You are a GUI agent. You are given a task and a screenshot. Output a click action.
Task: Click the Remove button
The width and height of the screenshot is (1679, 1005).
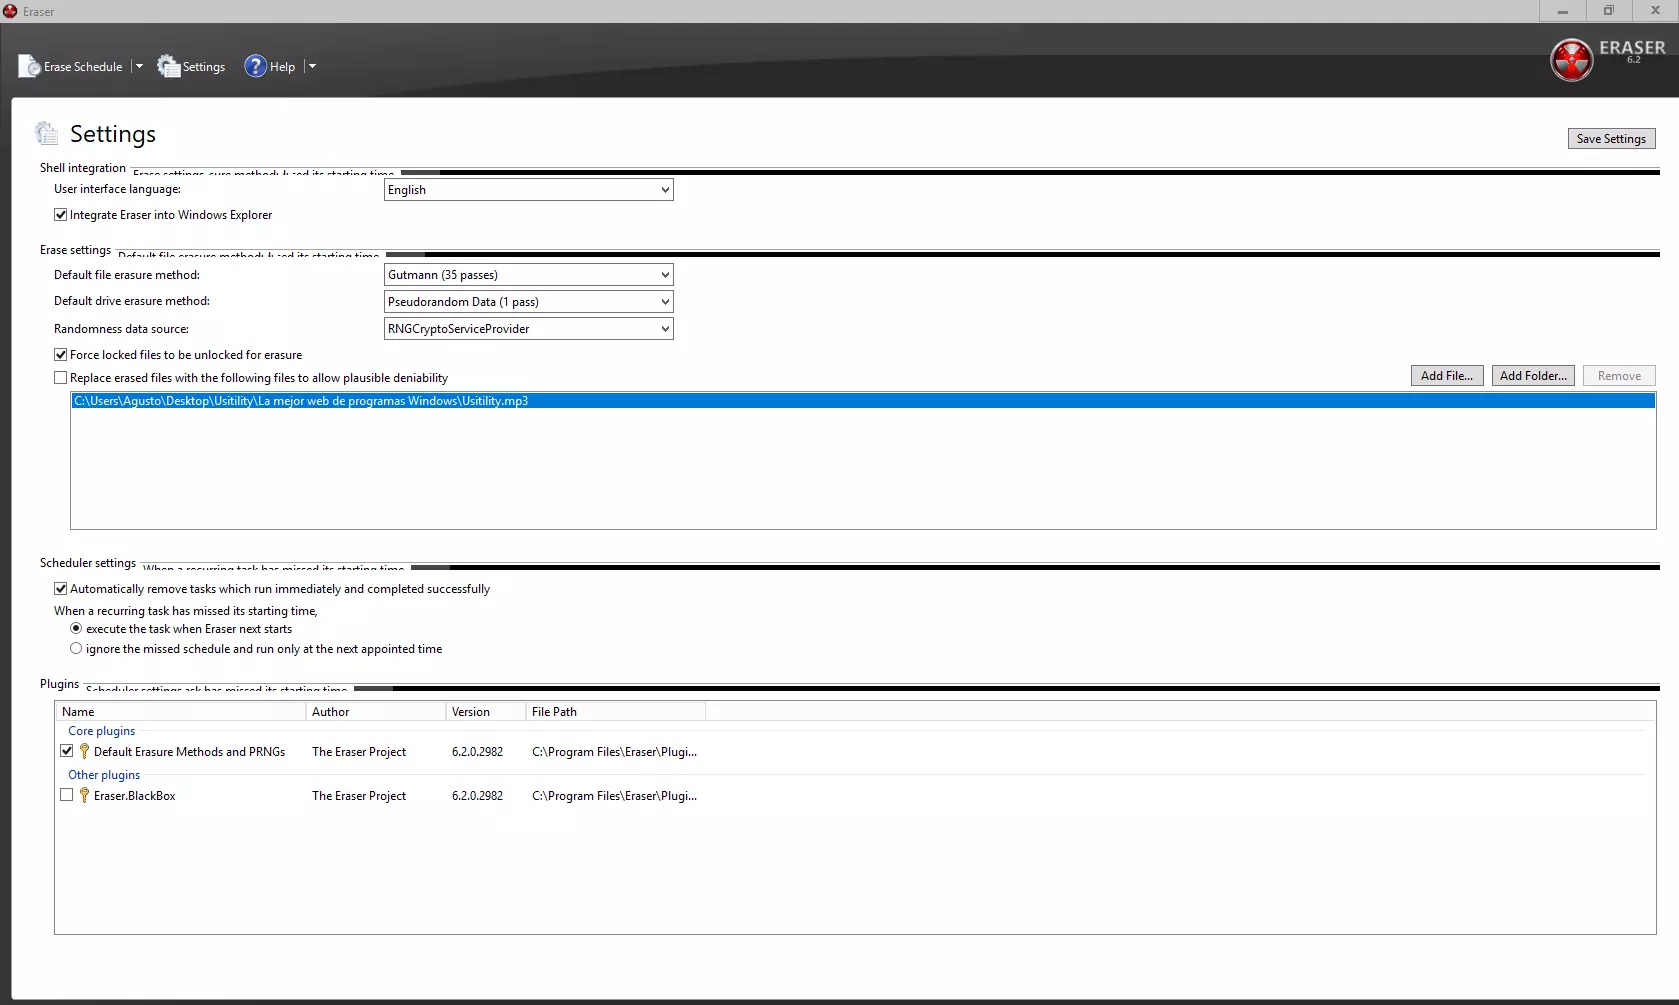1619,376
